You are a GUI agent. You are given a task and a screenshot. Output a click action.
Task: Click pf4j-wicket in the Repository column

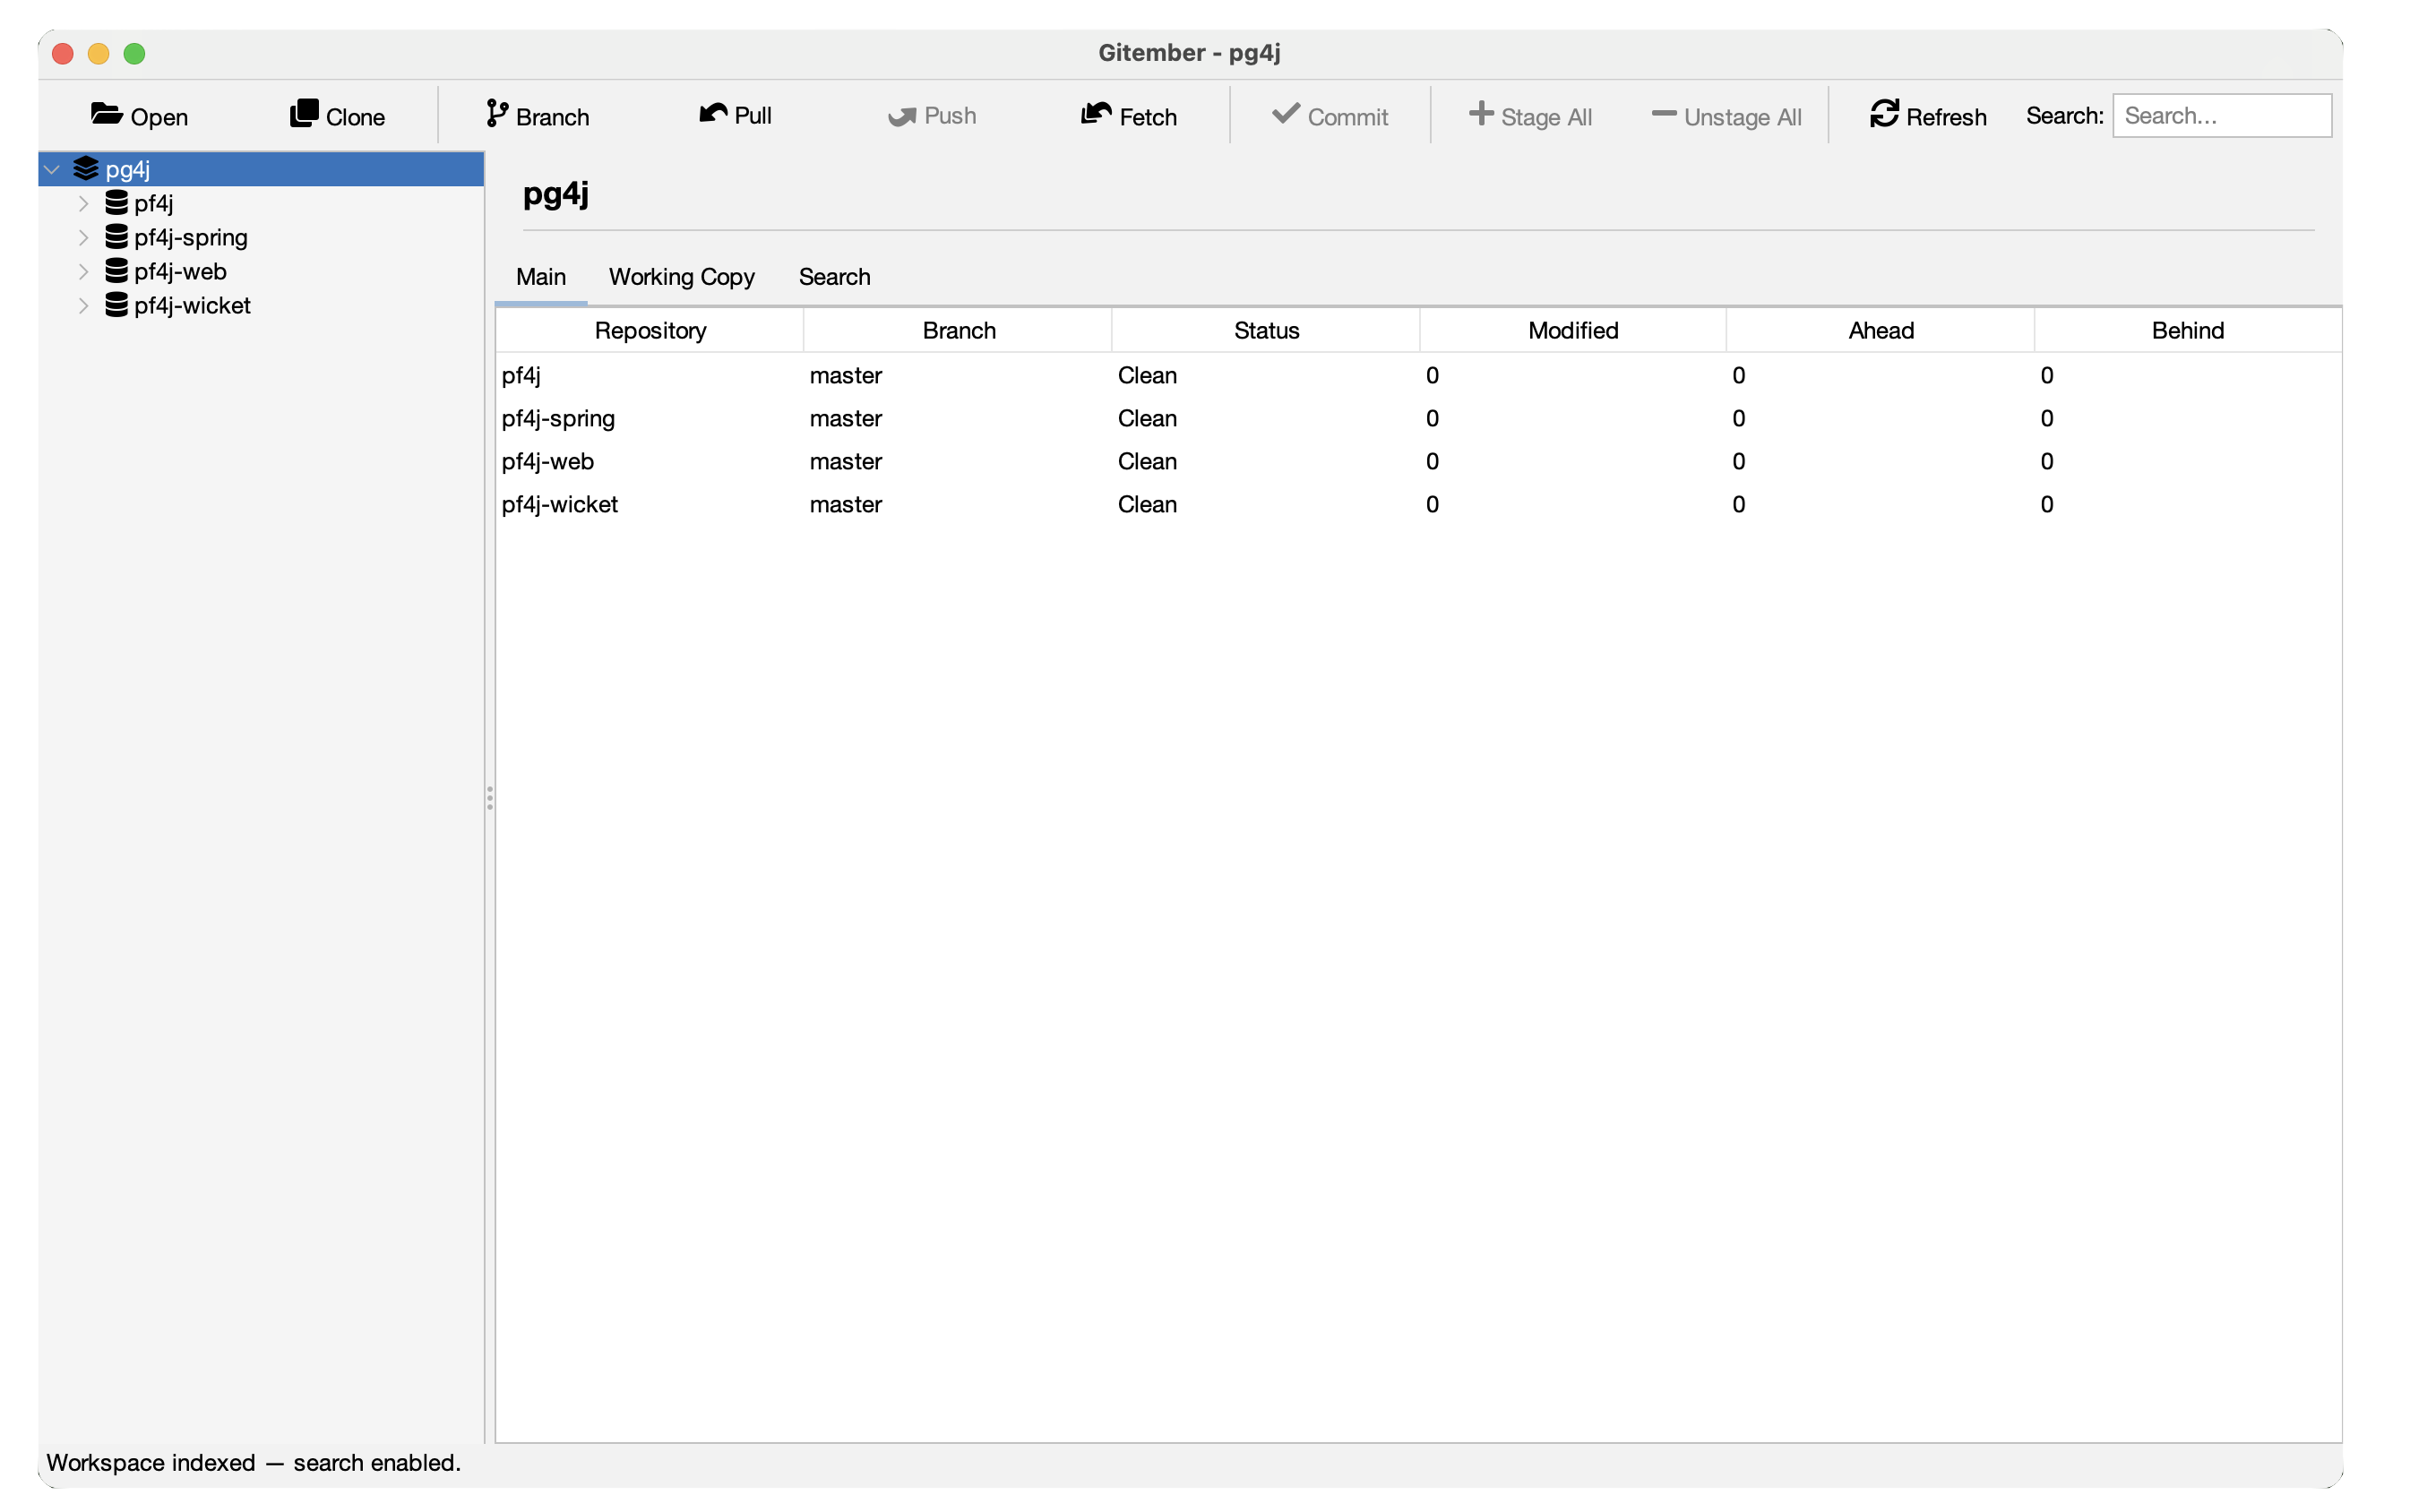point(650,504)
